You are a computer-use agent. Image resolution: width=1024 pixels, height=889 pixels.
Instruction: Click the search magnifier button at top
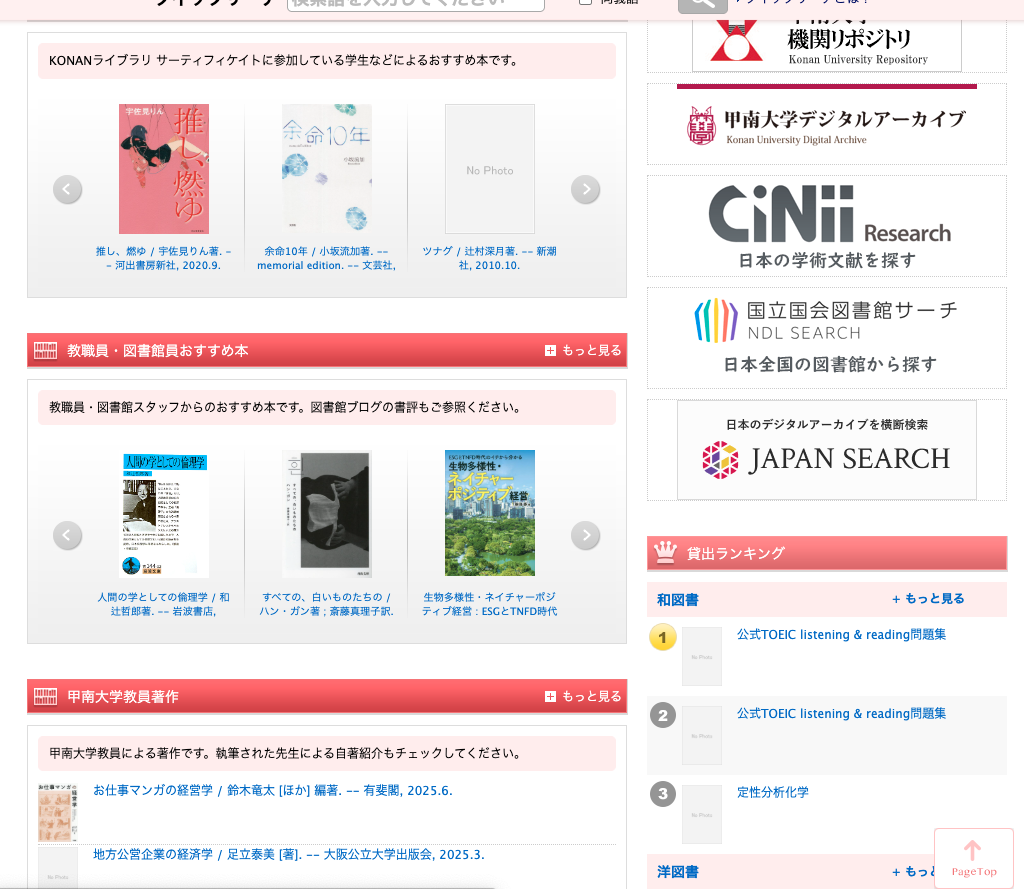pyautogui.click(x=702, y=4)
